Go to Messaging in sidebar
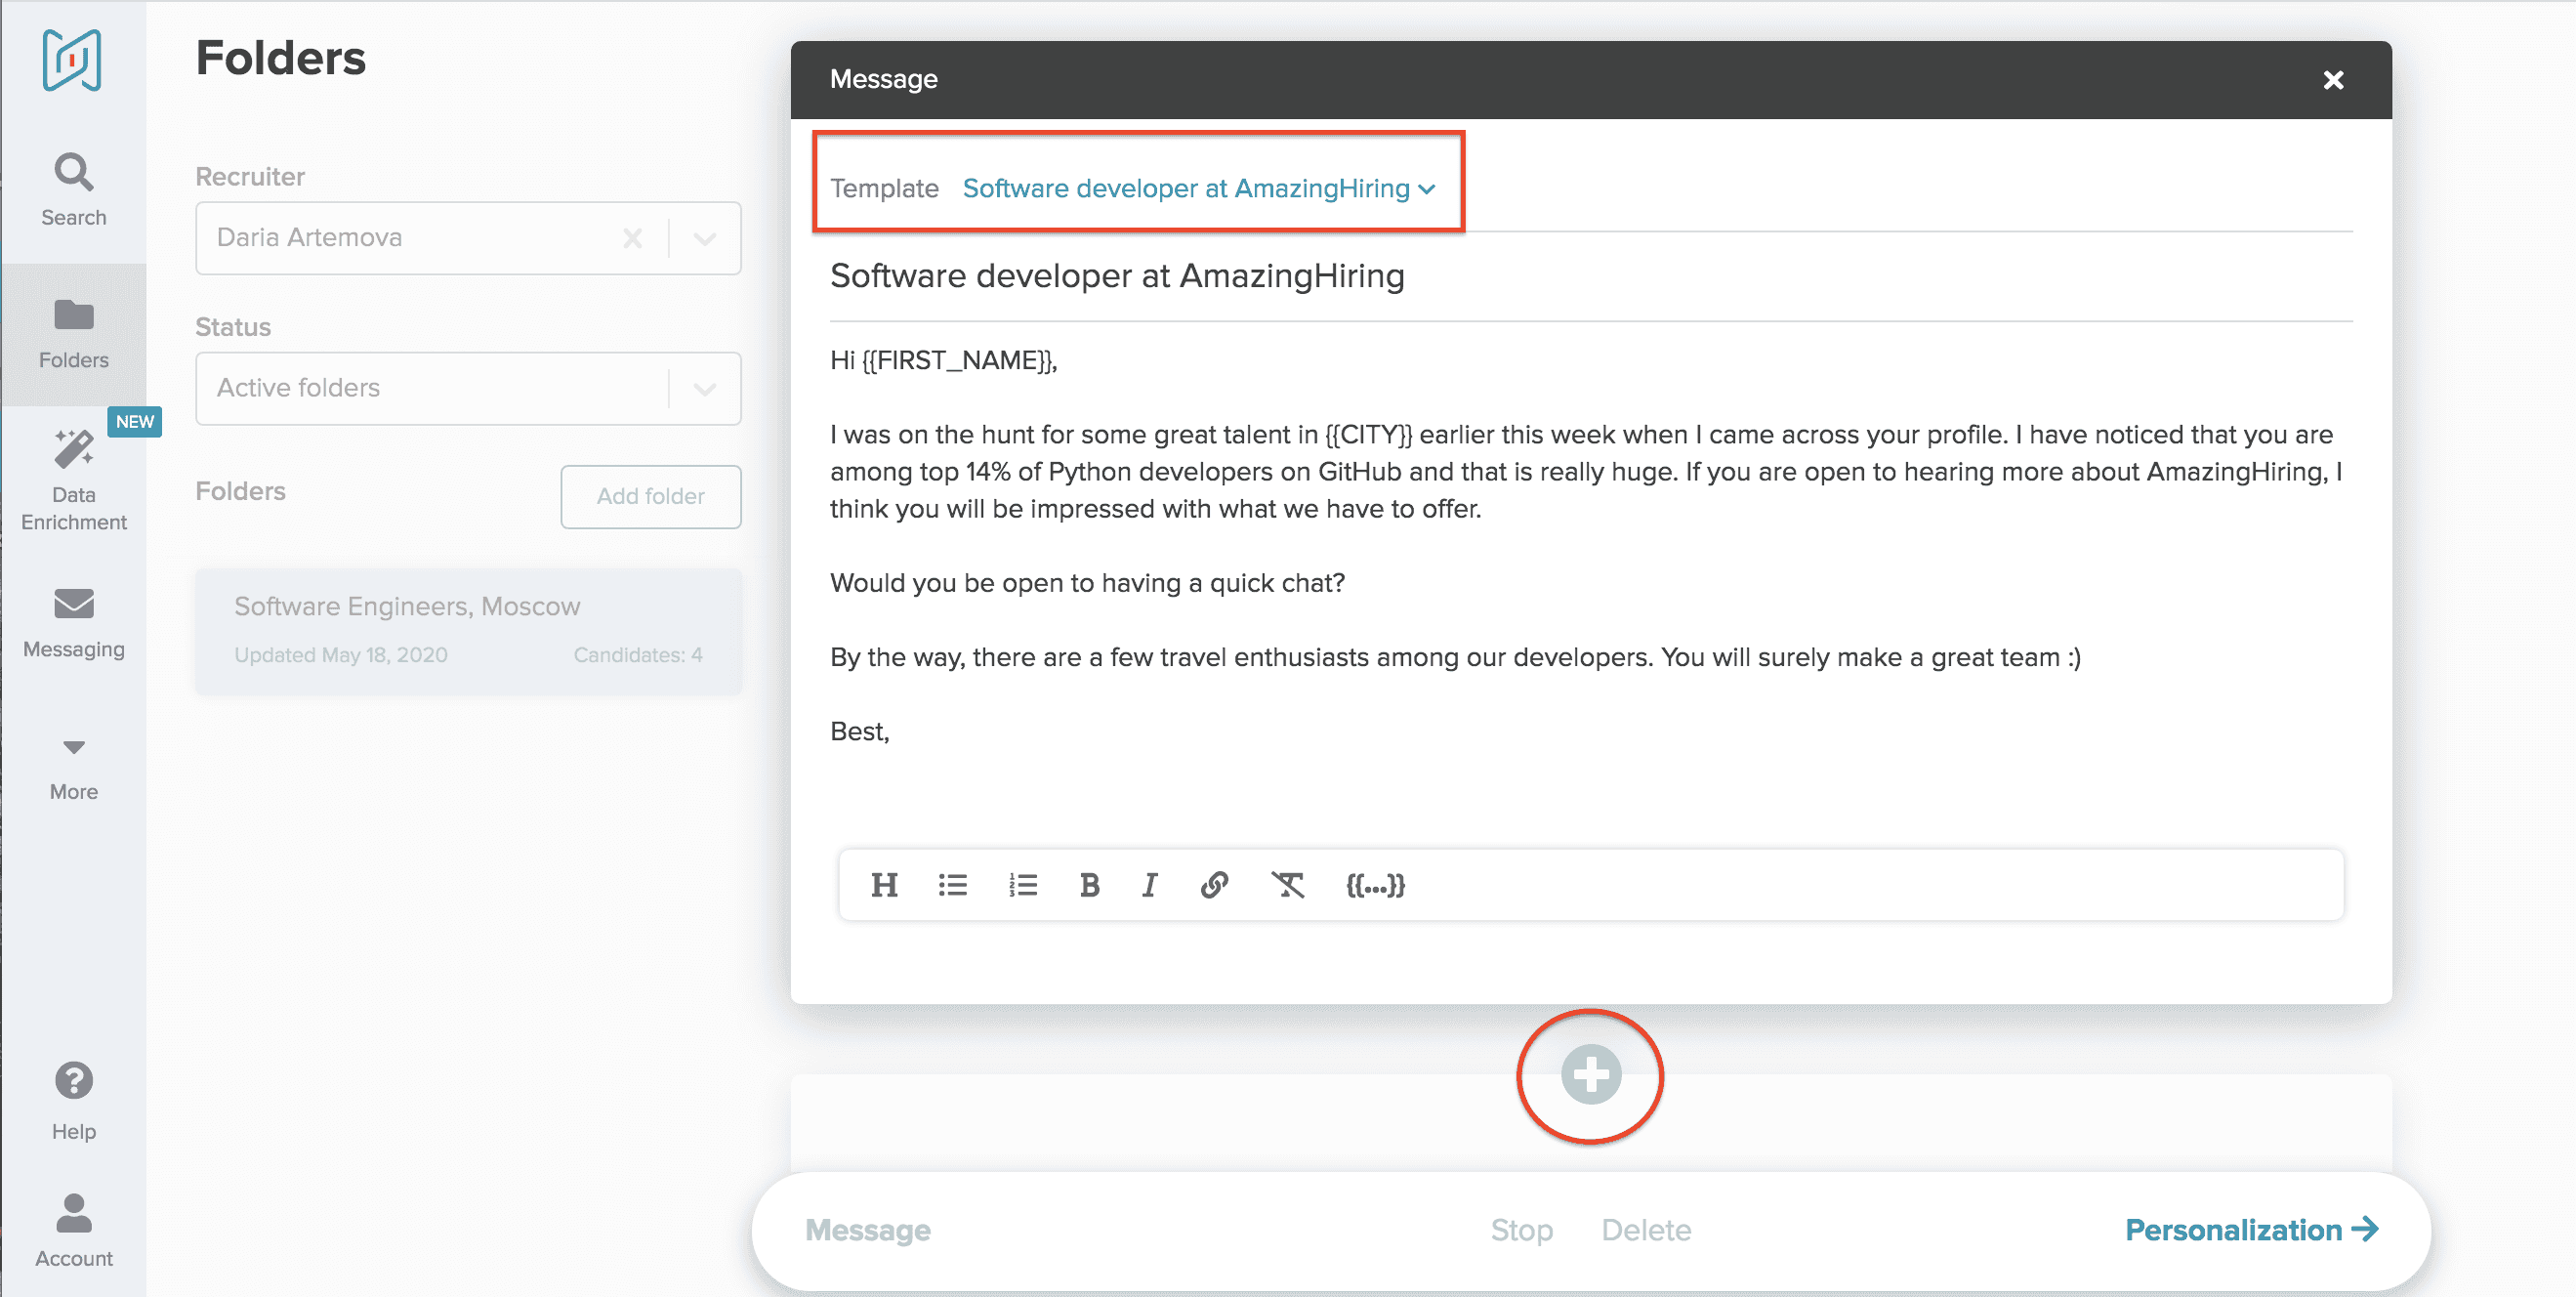 pyautogui.click(x=73, y=623)
